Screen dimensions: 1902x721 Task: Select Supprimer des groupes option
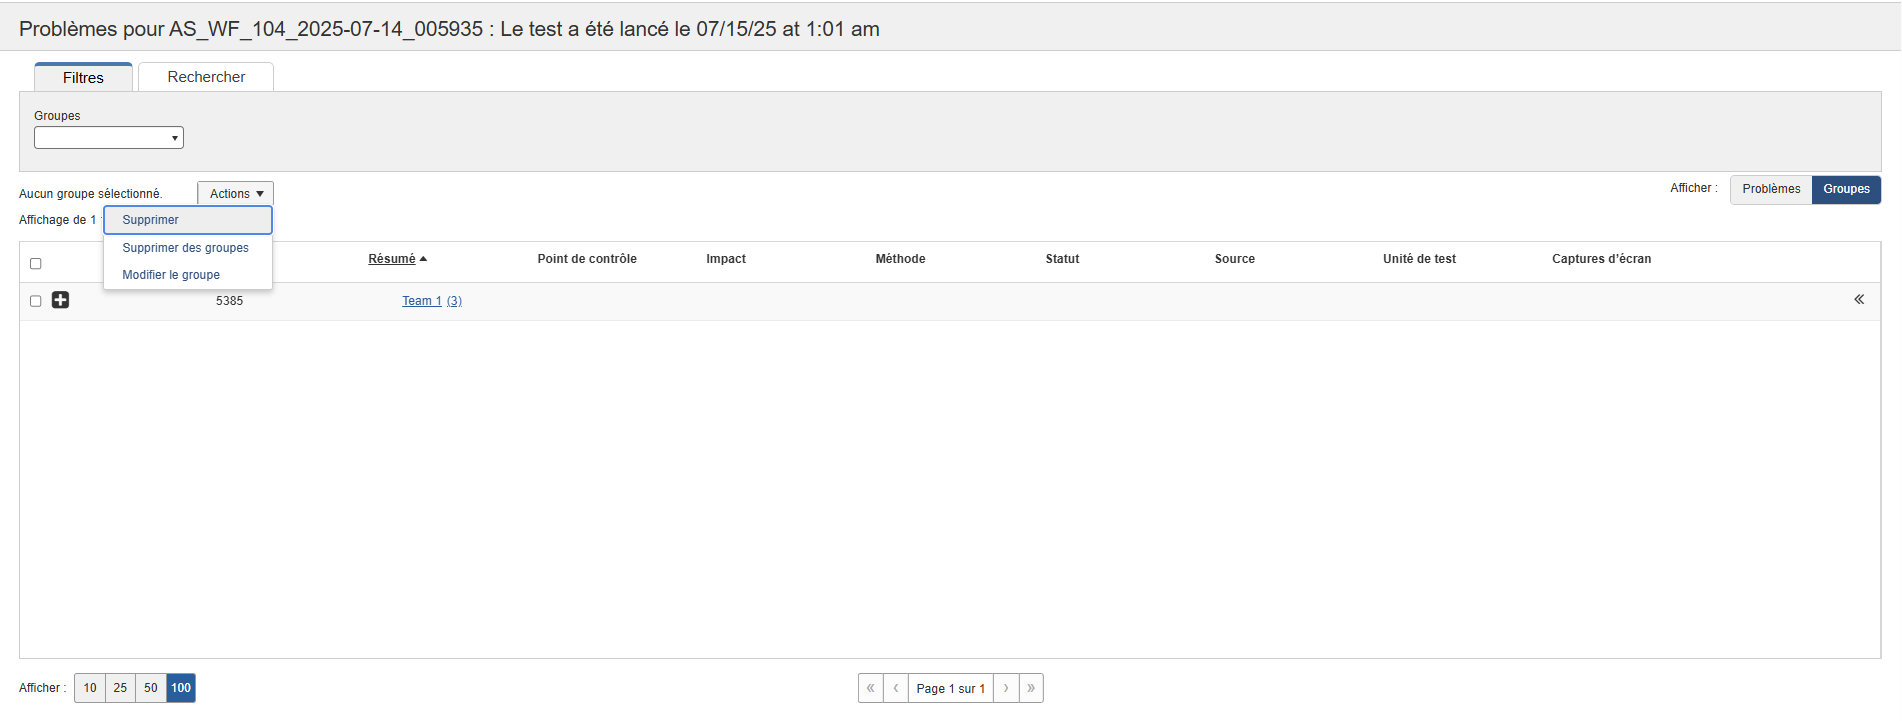185,248
